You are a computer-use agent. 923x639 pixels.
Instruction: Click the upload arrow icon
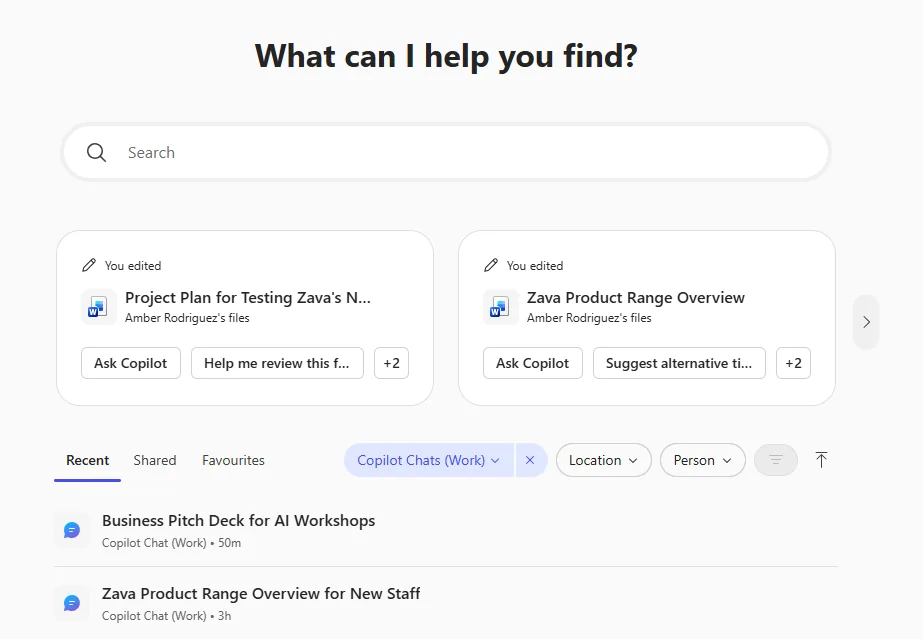tap(821, 460)
